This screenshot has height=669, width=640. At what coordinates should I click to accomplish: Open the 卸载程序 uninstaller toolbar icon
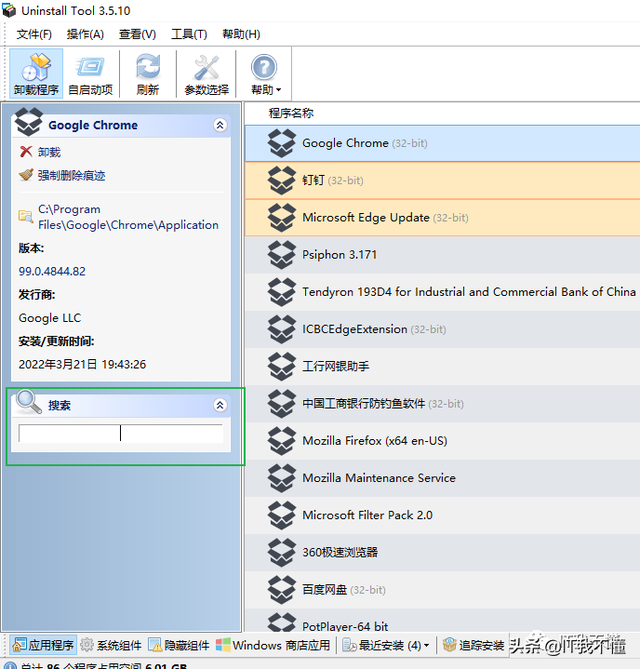(36, 73)
